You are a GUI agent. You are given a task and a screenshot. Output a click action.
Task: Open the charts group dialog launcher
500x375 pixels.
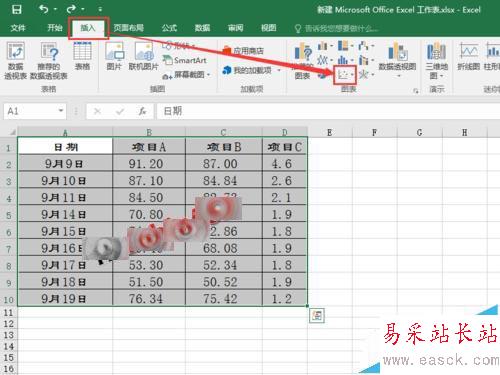point(416,90)
